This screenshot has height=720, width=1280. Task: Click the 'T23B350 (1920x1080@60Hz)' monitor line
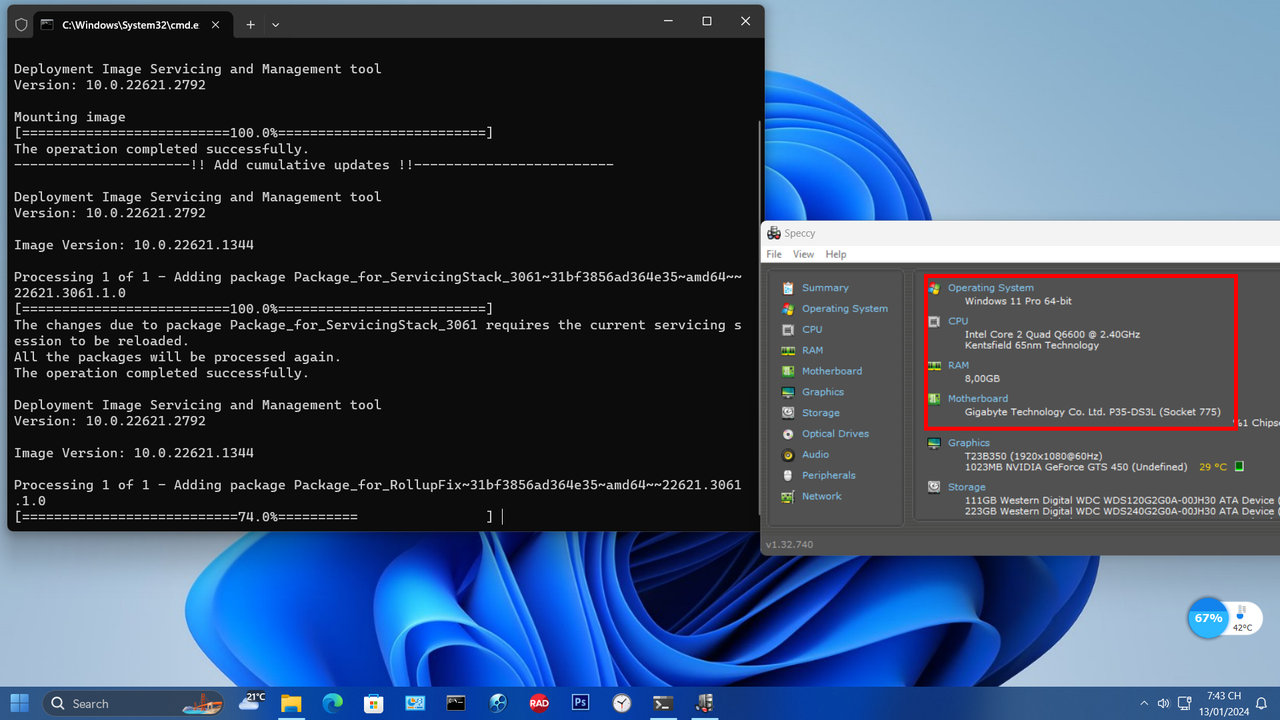pyautogui.click(x=1032, y=455)
